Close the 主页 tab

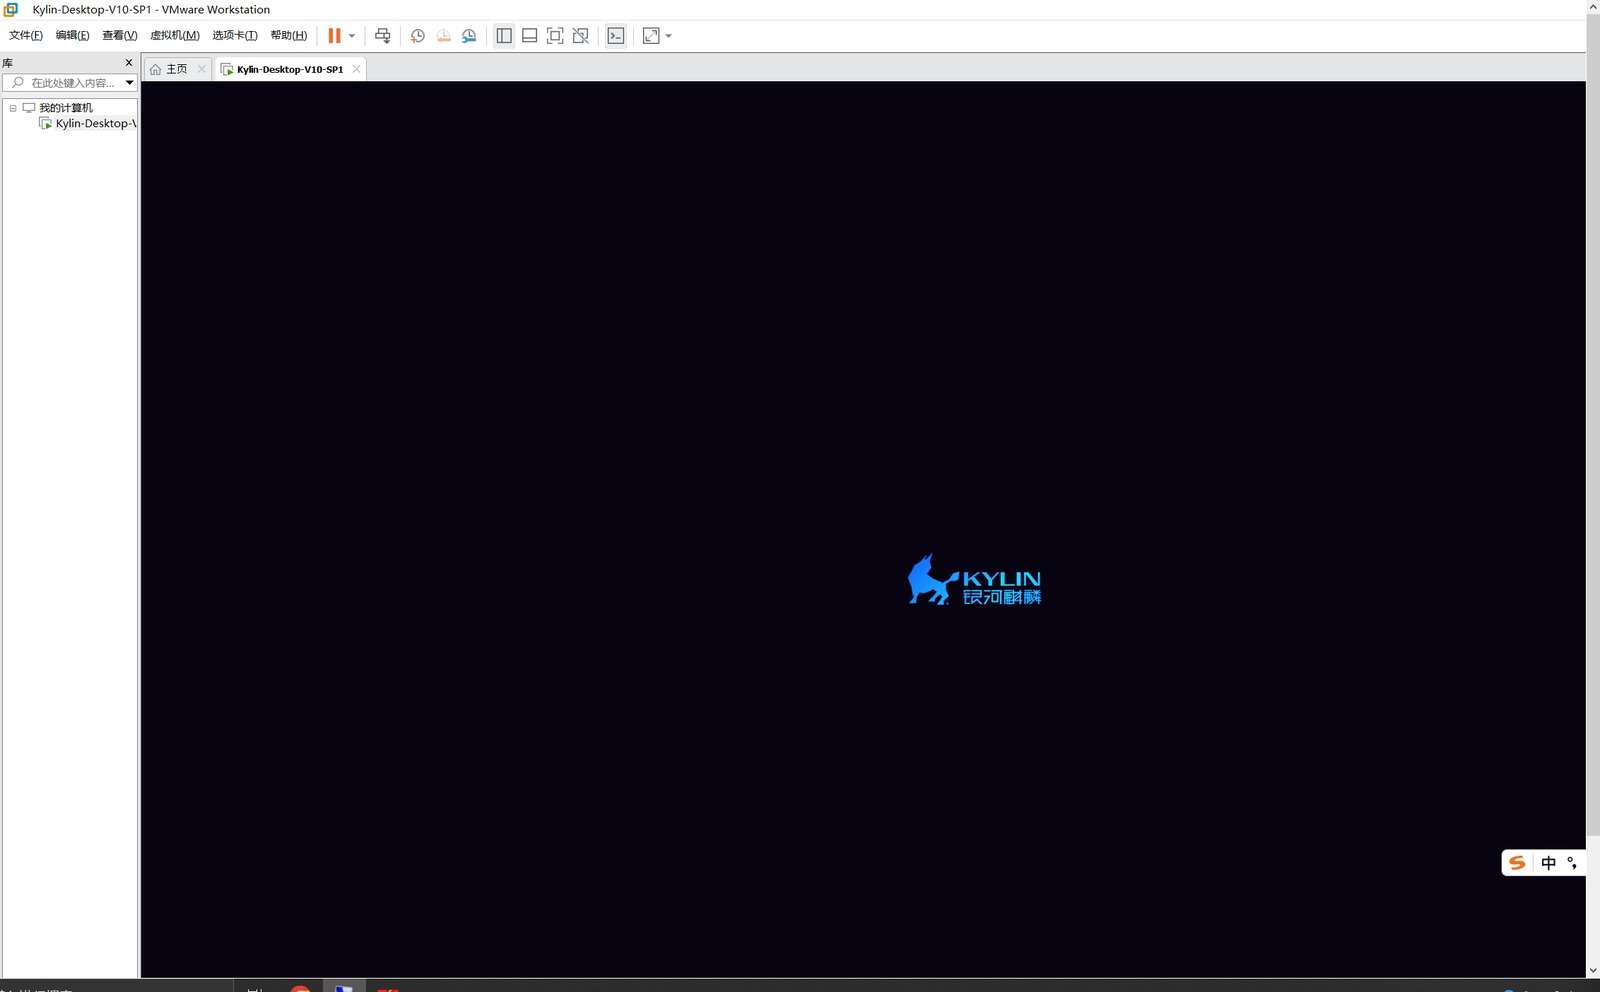pos(201,69)
